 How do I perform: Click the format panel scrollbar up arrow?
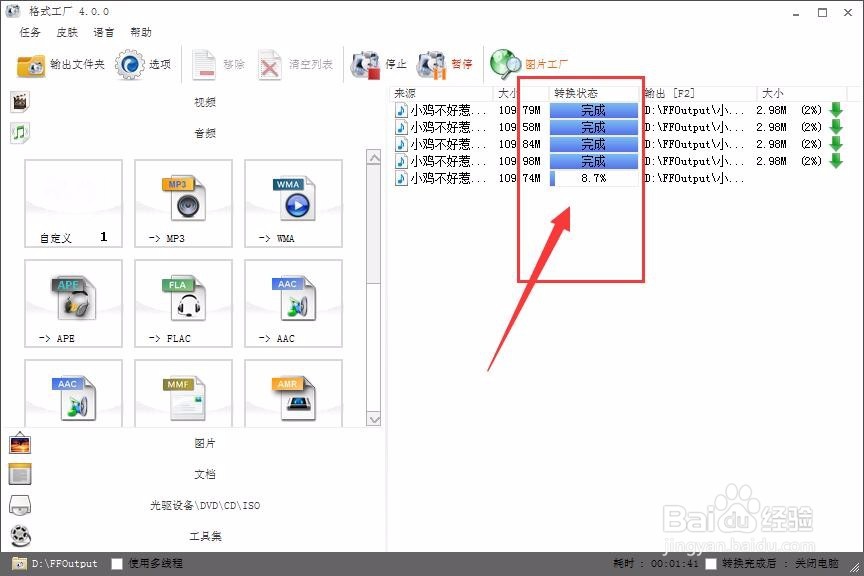tap(375, 157)
